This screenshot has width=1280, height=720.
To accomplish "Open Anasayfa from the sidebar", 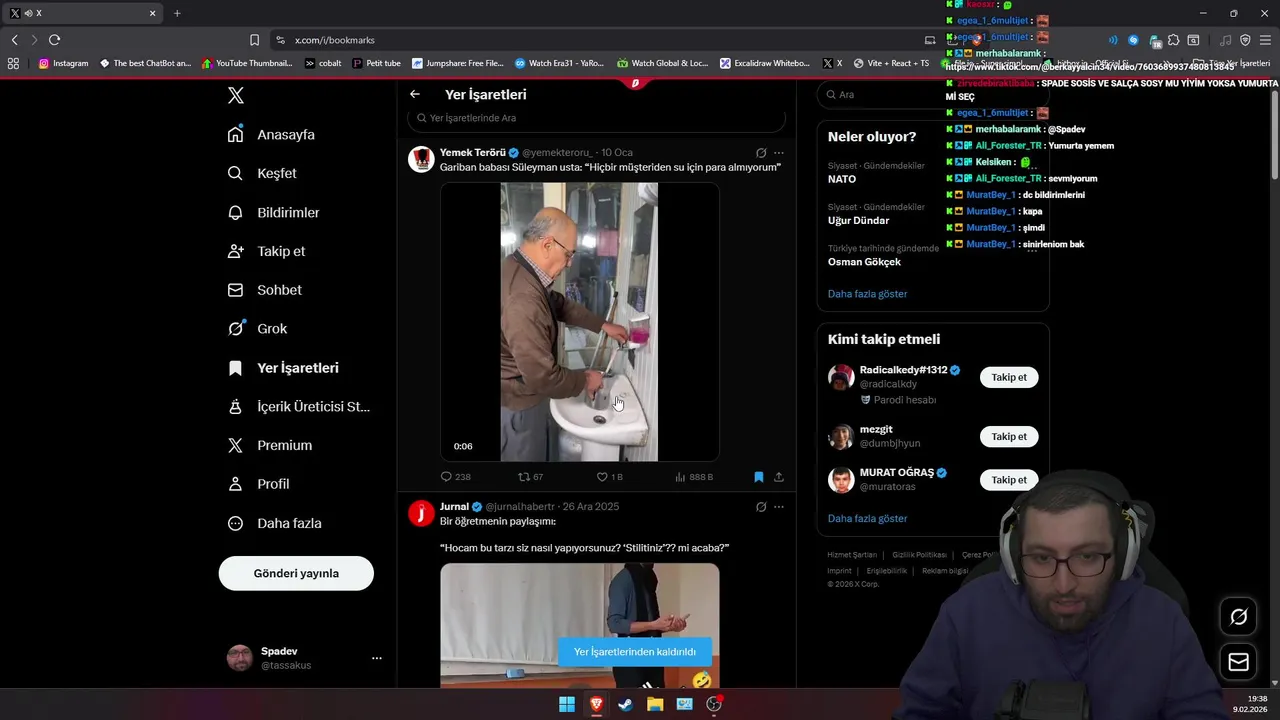I will [272, 134].
